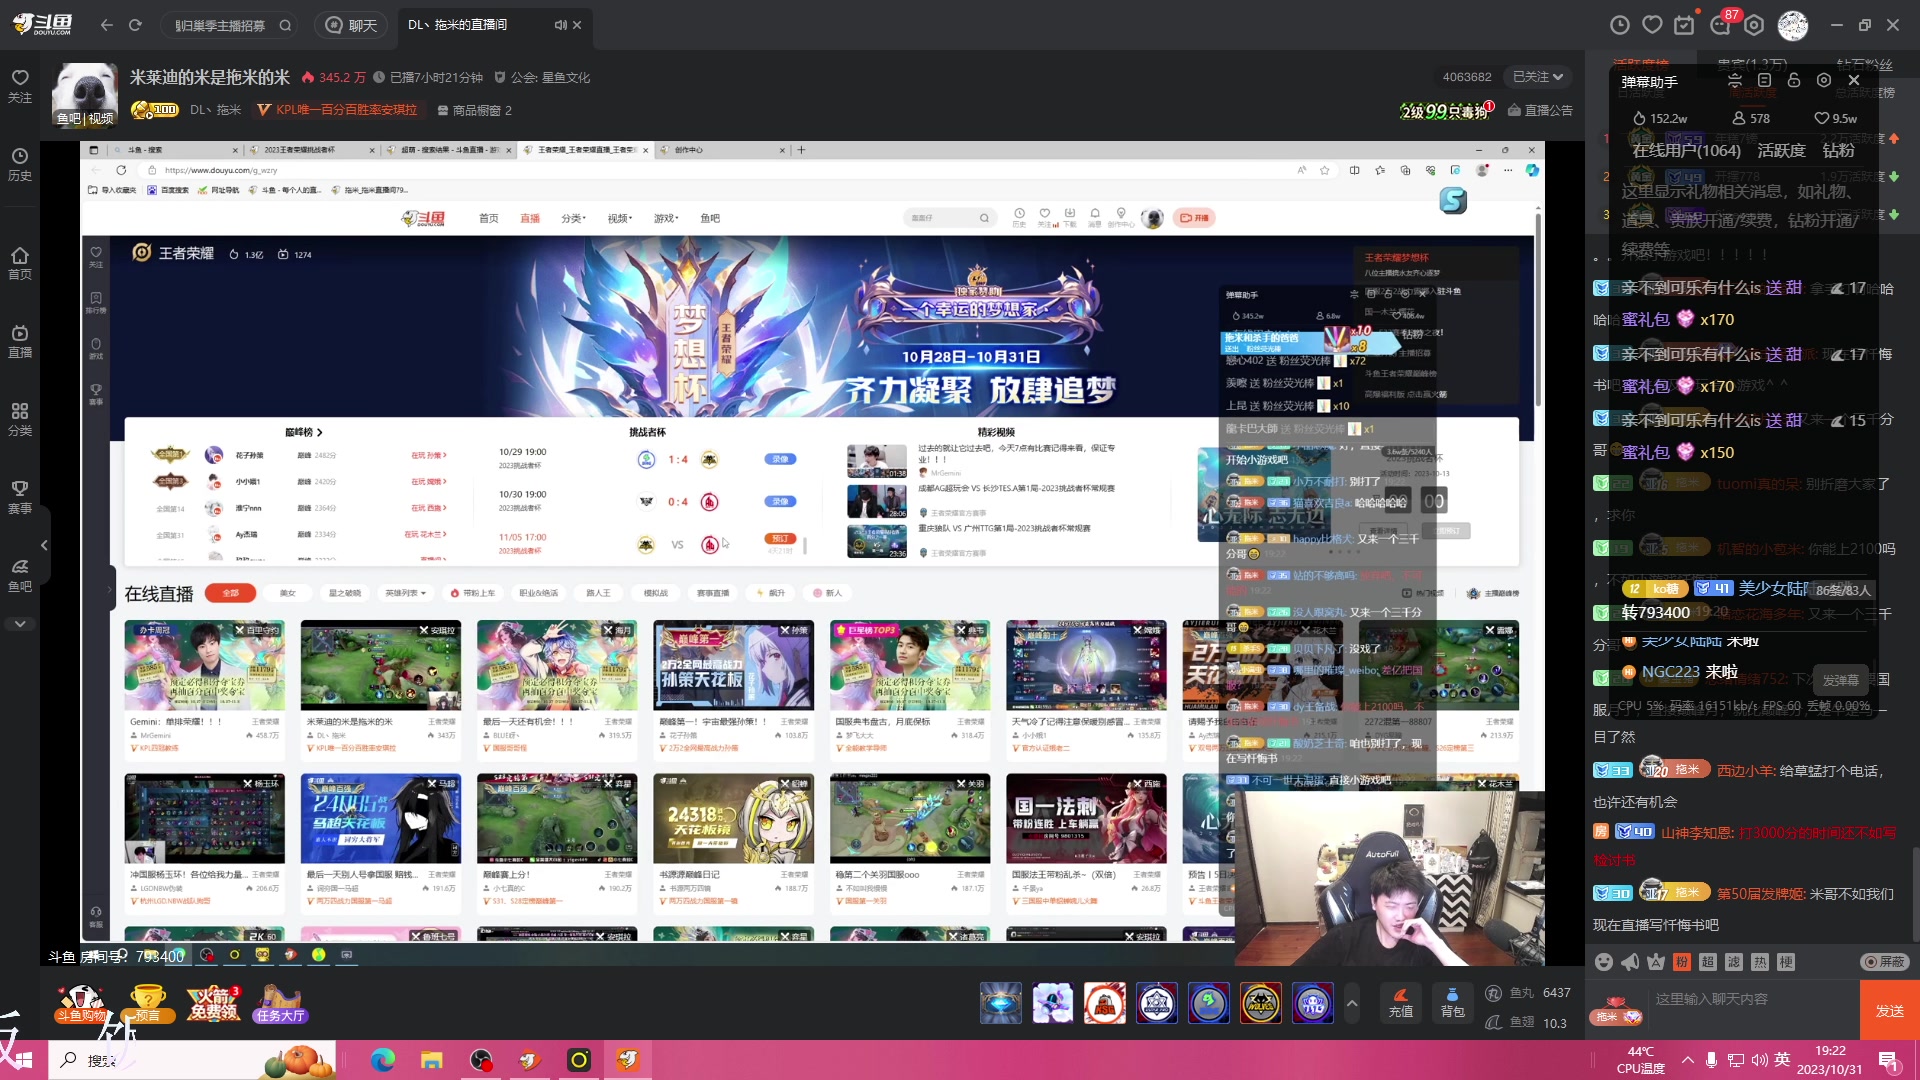
Task: Open the Follow (关注) sidebar icon
Action: point(20,86)
